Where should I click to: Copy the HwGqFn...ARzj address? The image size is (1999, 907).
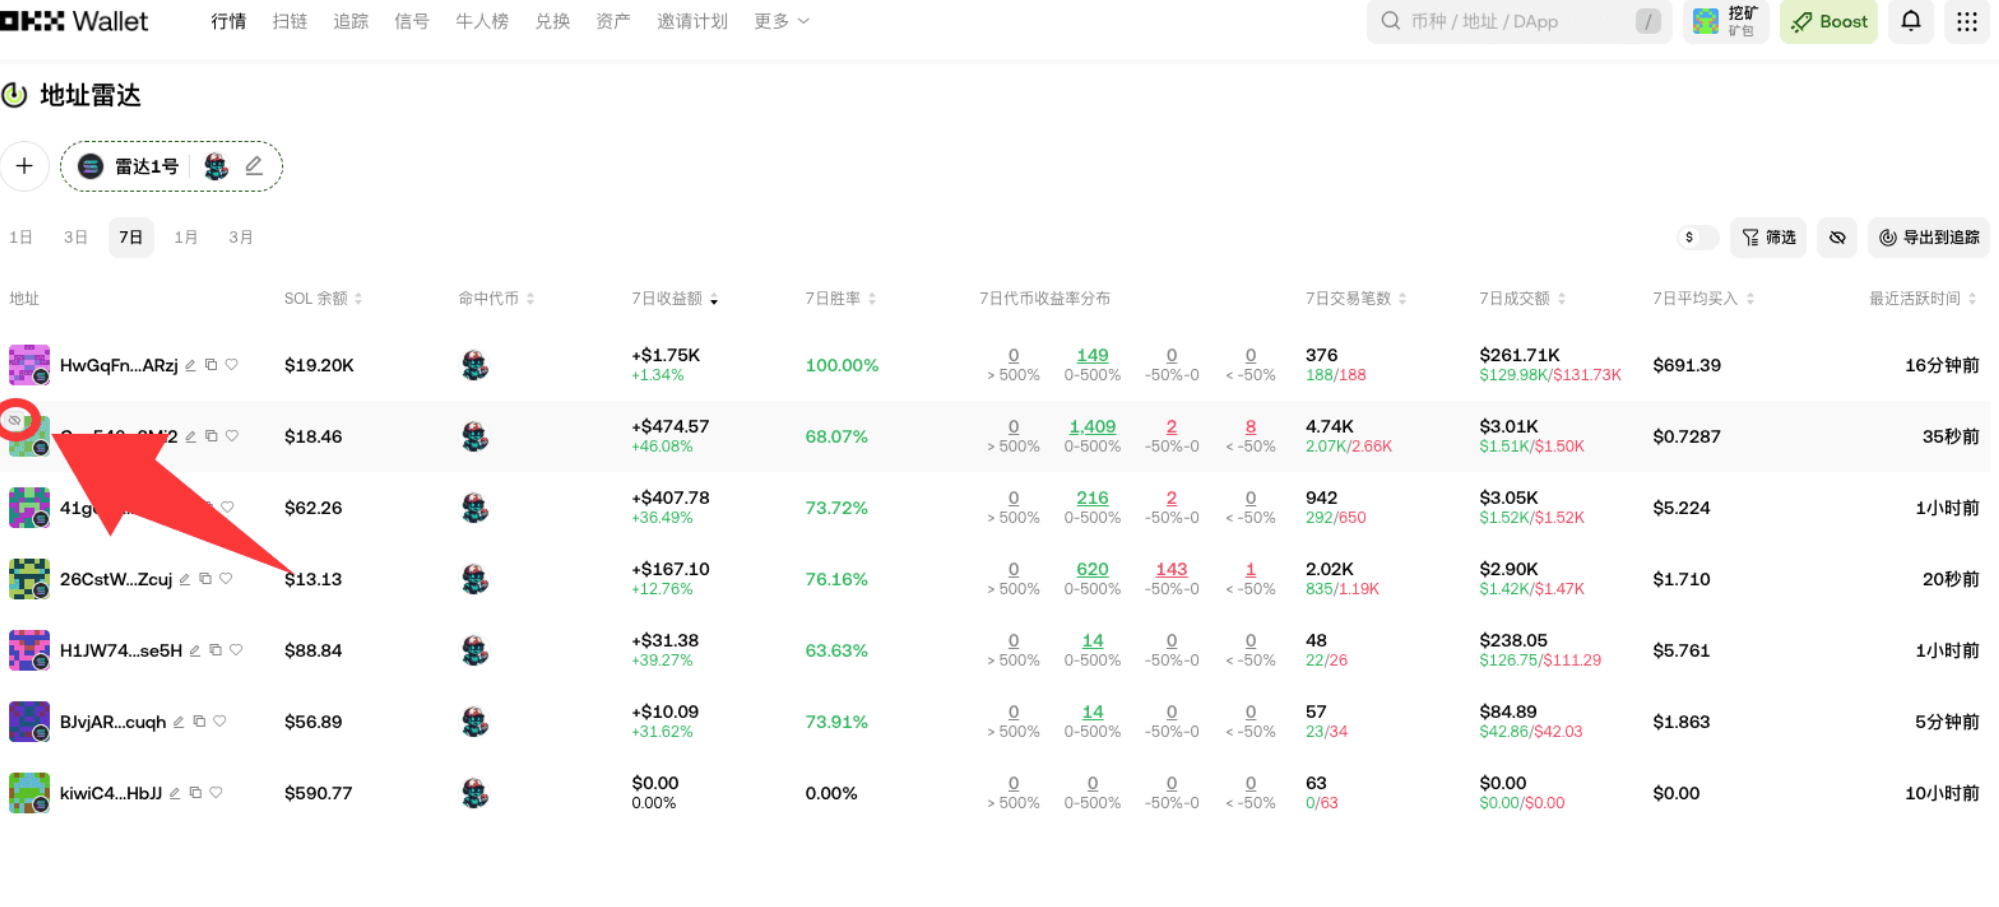pos(211,365)
